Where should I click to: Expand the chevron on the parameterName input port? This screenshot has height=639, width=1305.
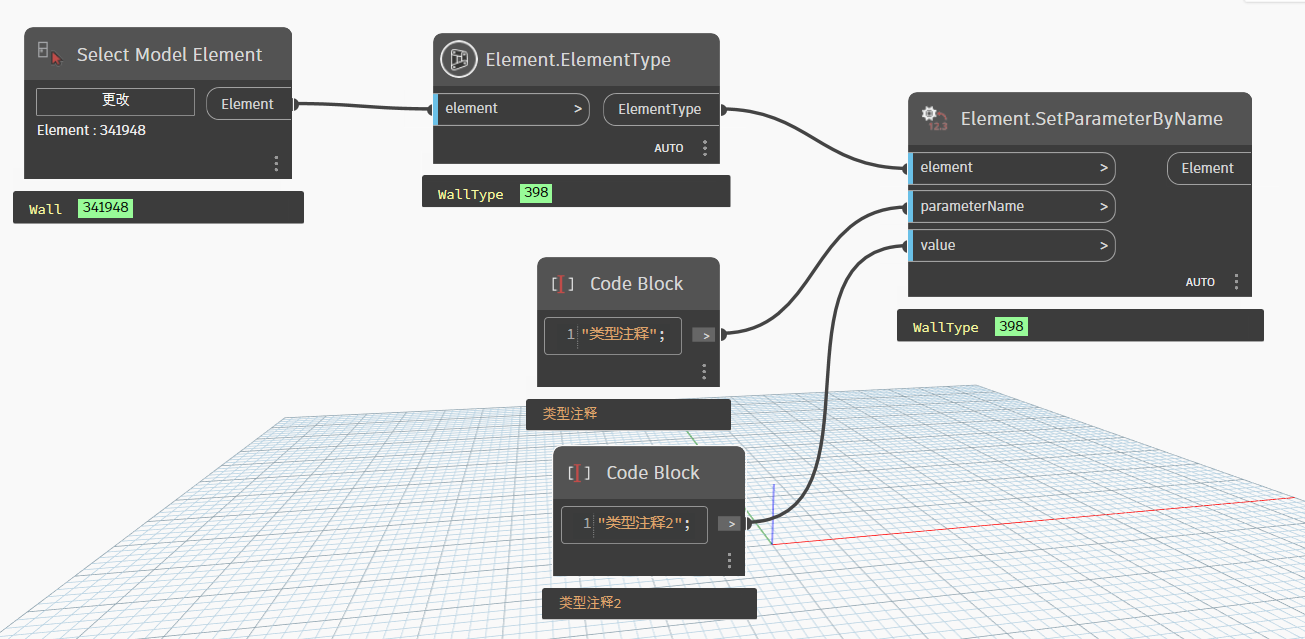click(1104, 207)
